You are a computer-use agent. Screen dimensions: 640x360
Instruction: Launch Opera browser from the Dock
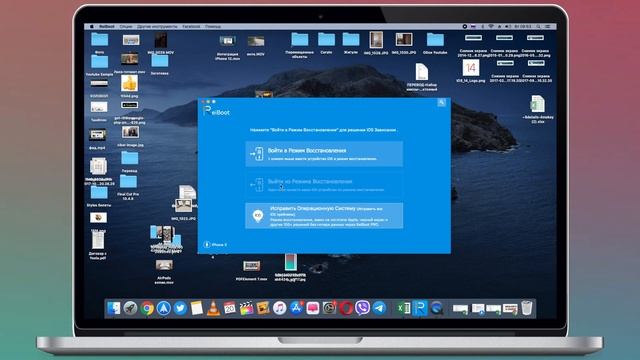346,308
